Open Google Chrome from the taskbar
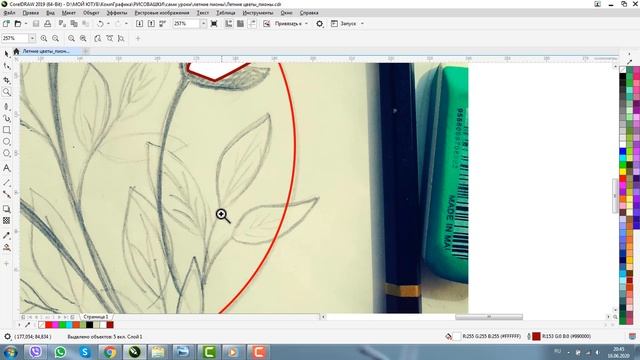Image resolution: width=640 pixels, height=360 pixels. tap(109, 352)
